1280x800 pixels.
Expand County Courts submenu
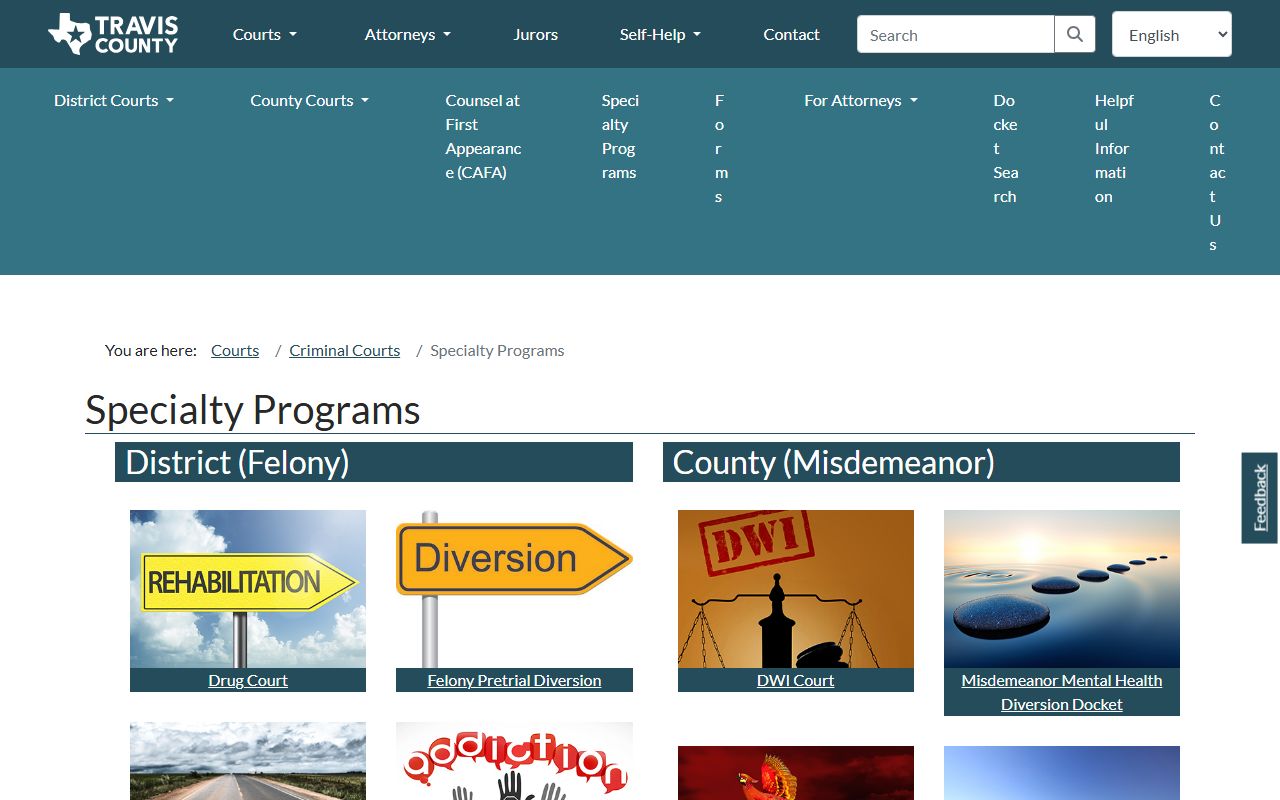point(310,100)
